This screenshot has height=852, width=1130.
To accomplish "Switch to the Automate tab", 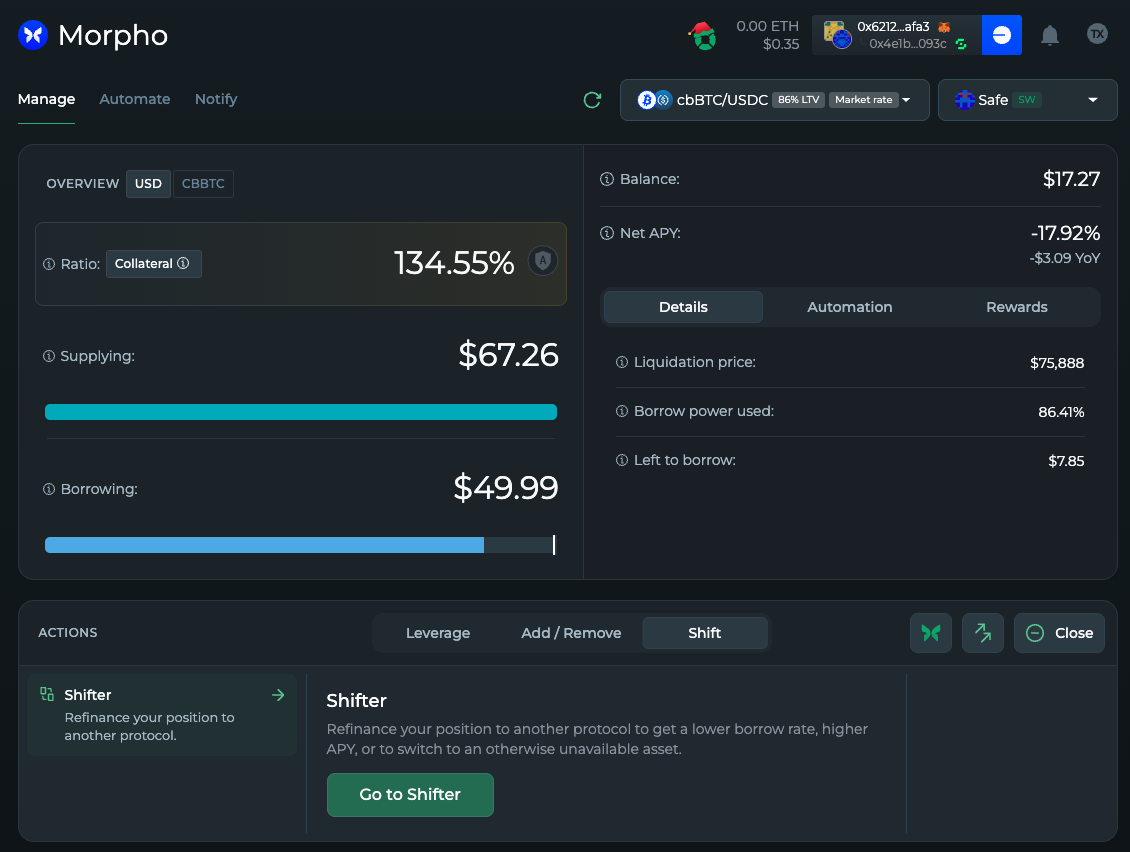I will pyautogui.click(x=135, y=99).
